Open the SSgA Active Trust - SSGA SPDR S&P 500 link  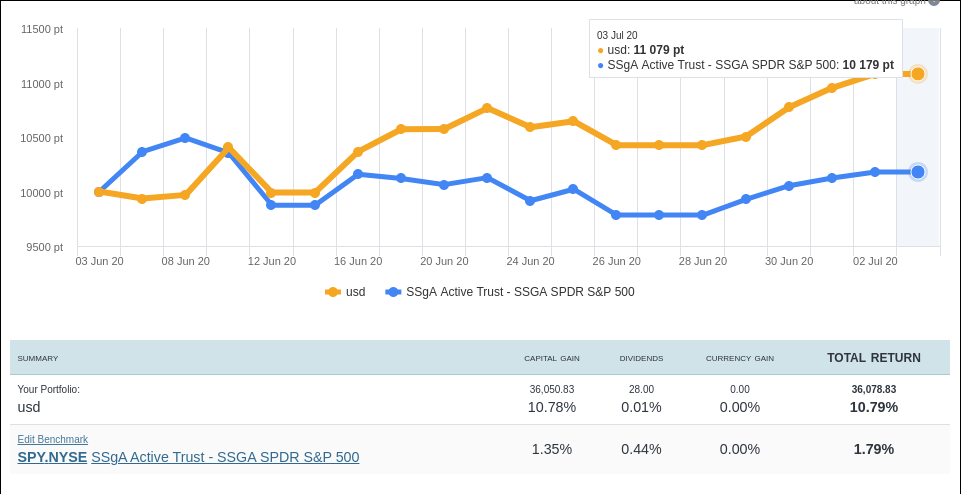point(225,457)
